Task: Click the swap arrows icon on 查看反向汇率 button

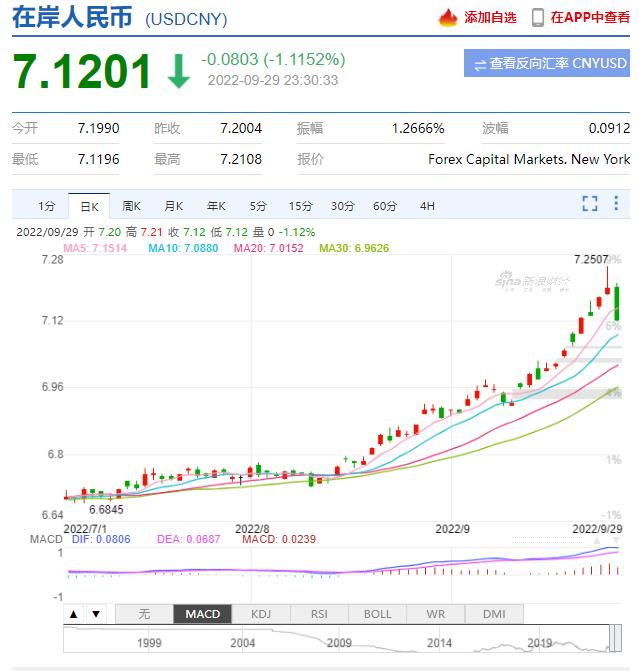Action: click(x=480, y=64)
